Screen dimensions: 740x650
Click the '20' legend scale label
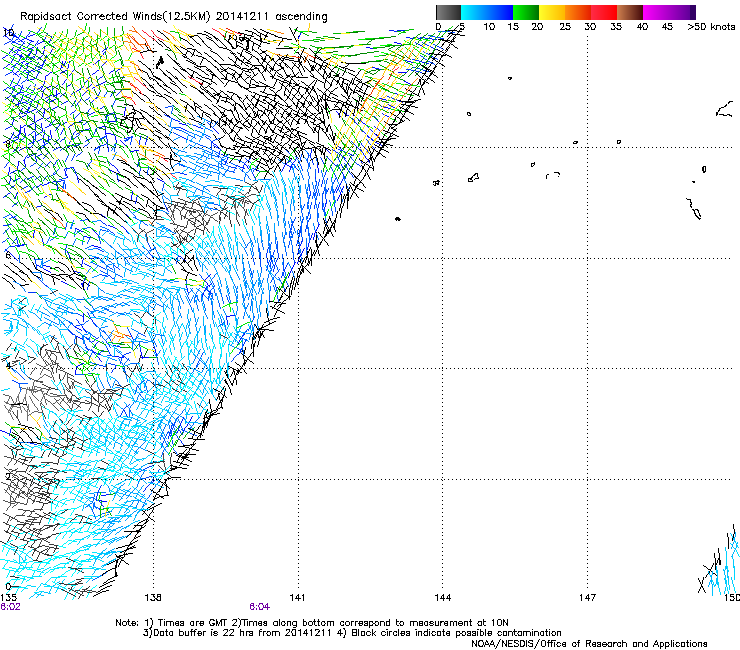[537, 27]
